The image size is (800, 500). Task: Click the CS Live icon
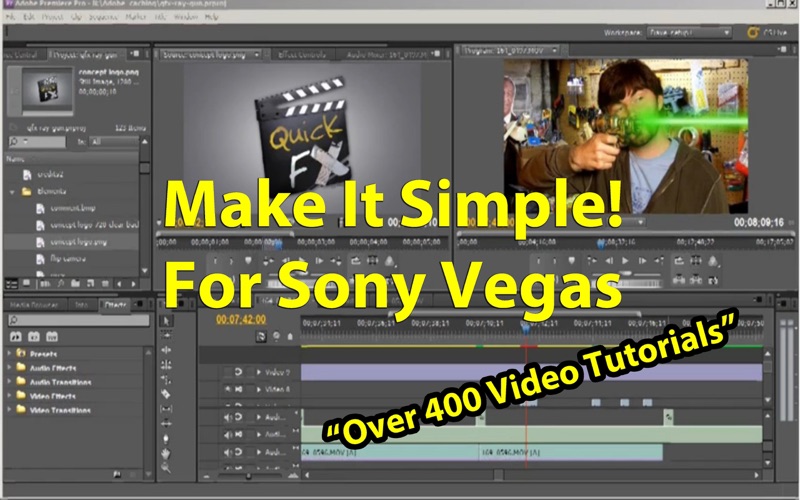tap(753, 33)
